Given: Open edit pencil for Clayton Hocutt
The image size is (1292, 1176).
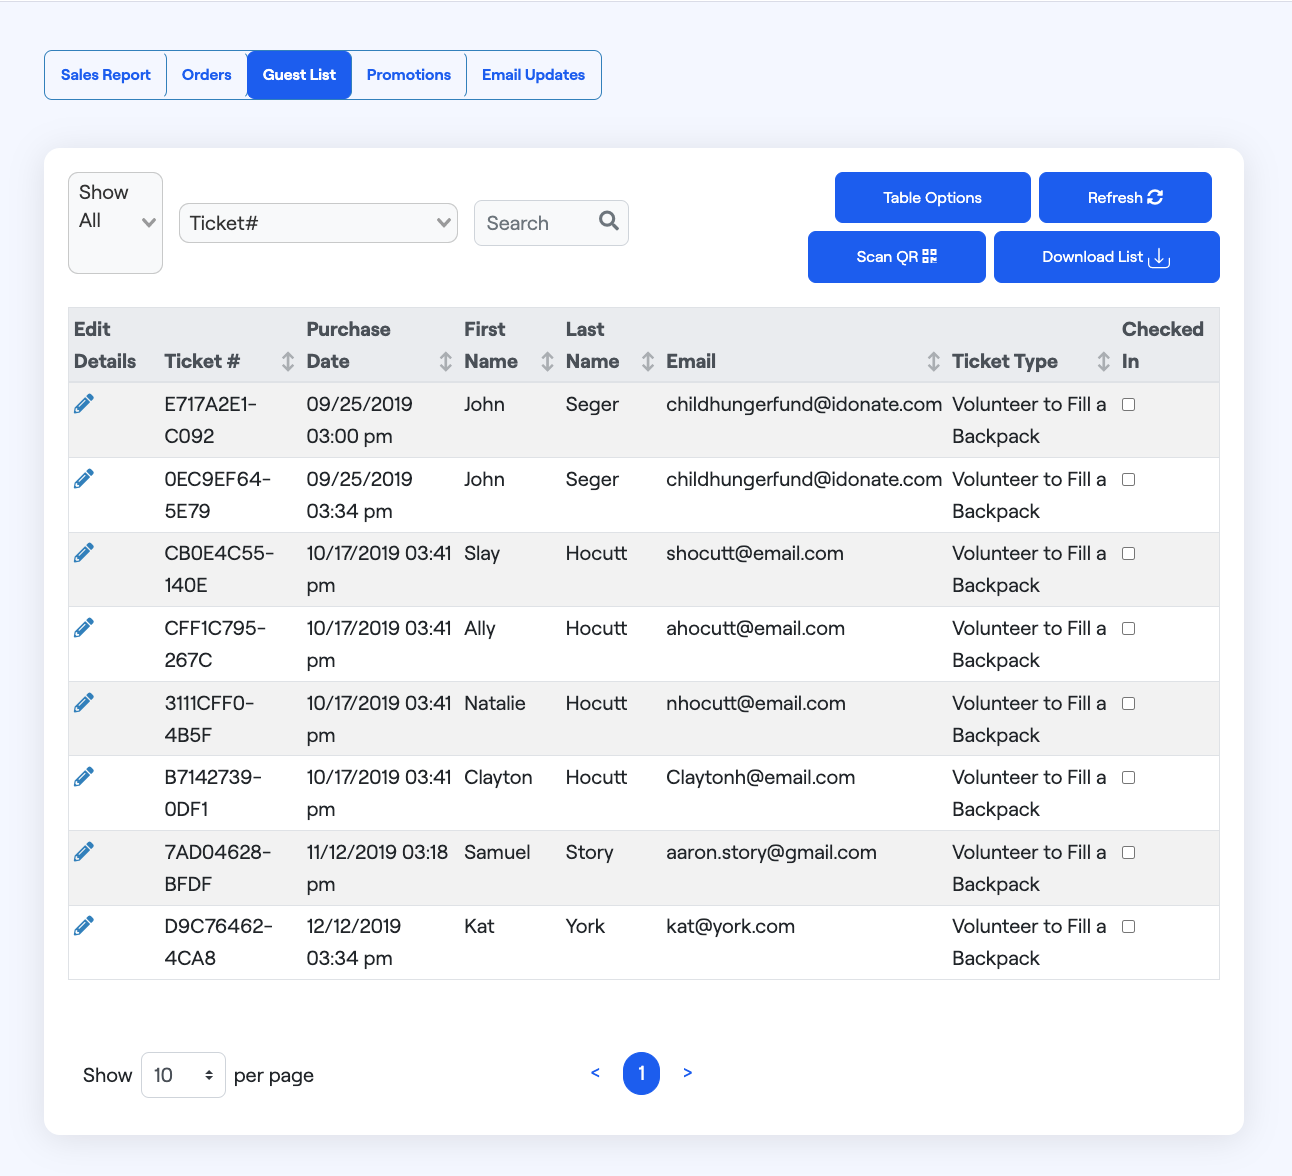Looking at the screenshot, I should click(84, 776).
